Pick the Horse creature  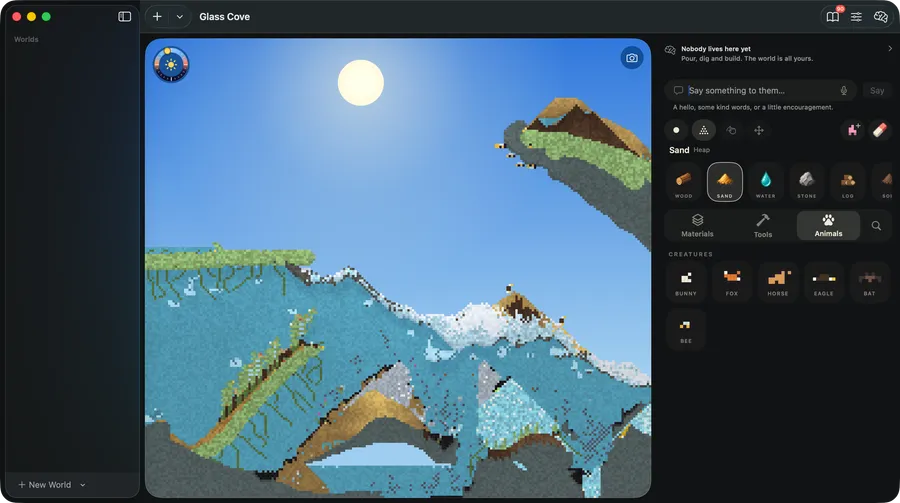pos(778,282)
